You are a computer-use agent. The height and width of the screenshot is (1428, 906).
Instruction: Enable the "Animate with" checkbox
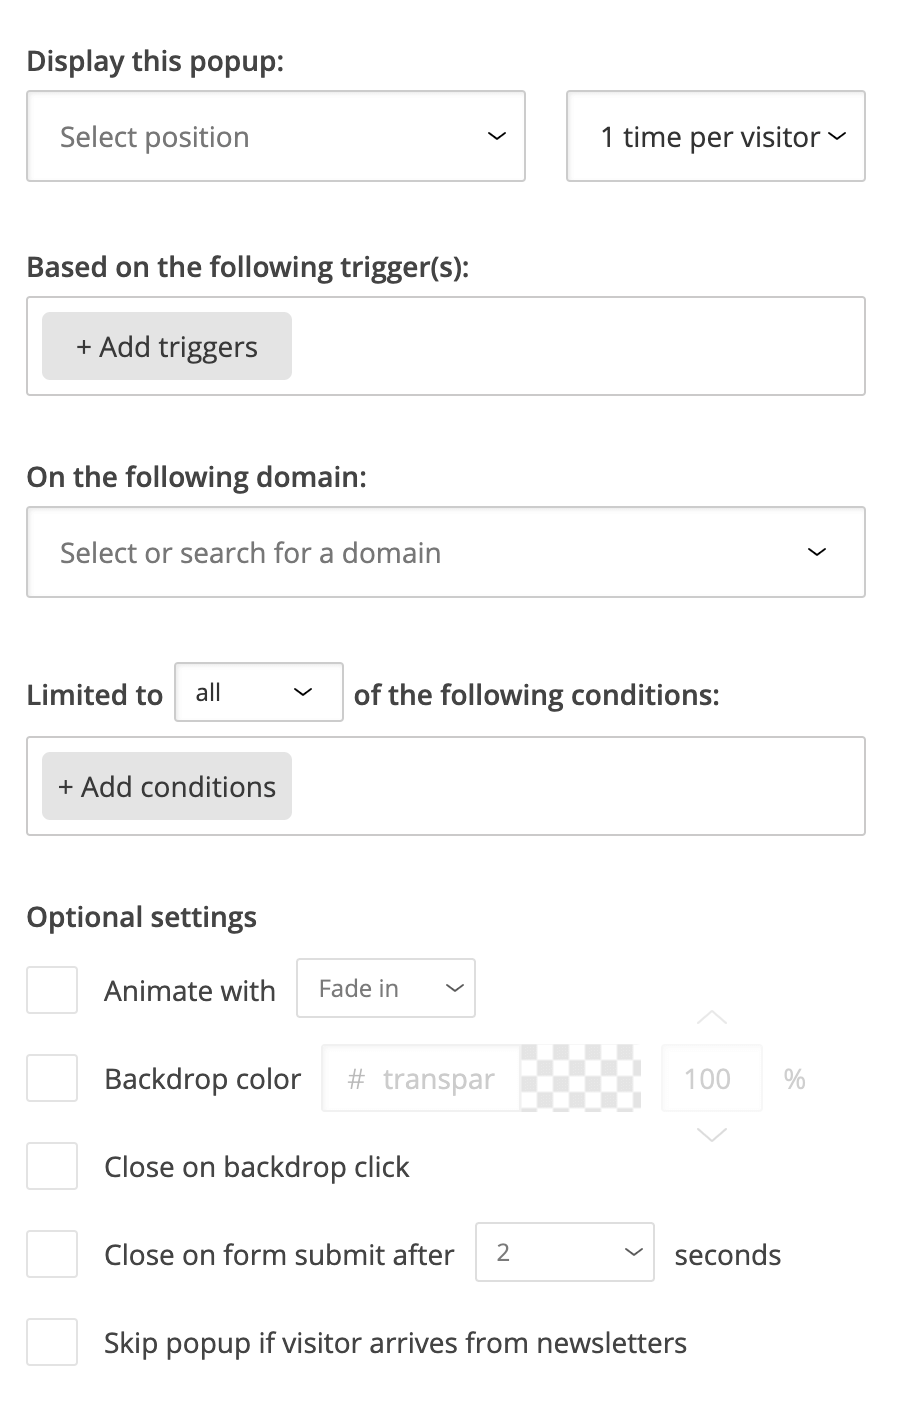click(x=52, y=989)
